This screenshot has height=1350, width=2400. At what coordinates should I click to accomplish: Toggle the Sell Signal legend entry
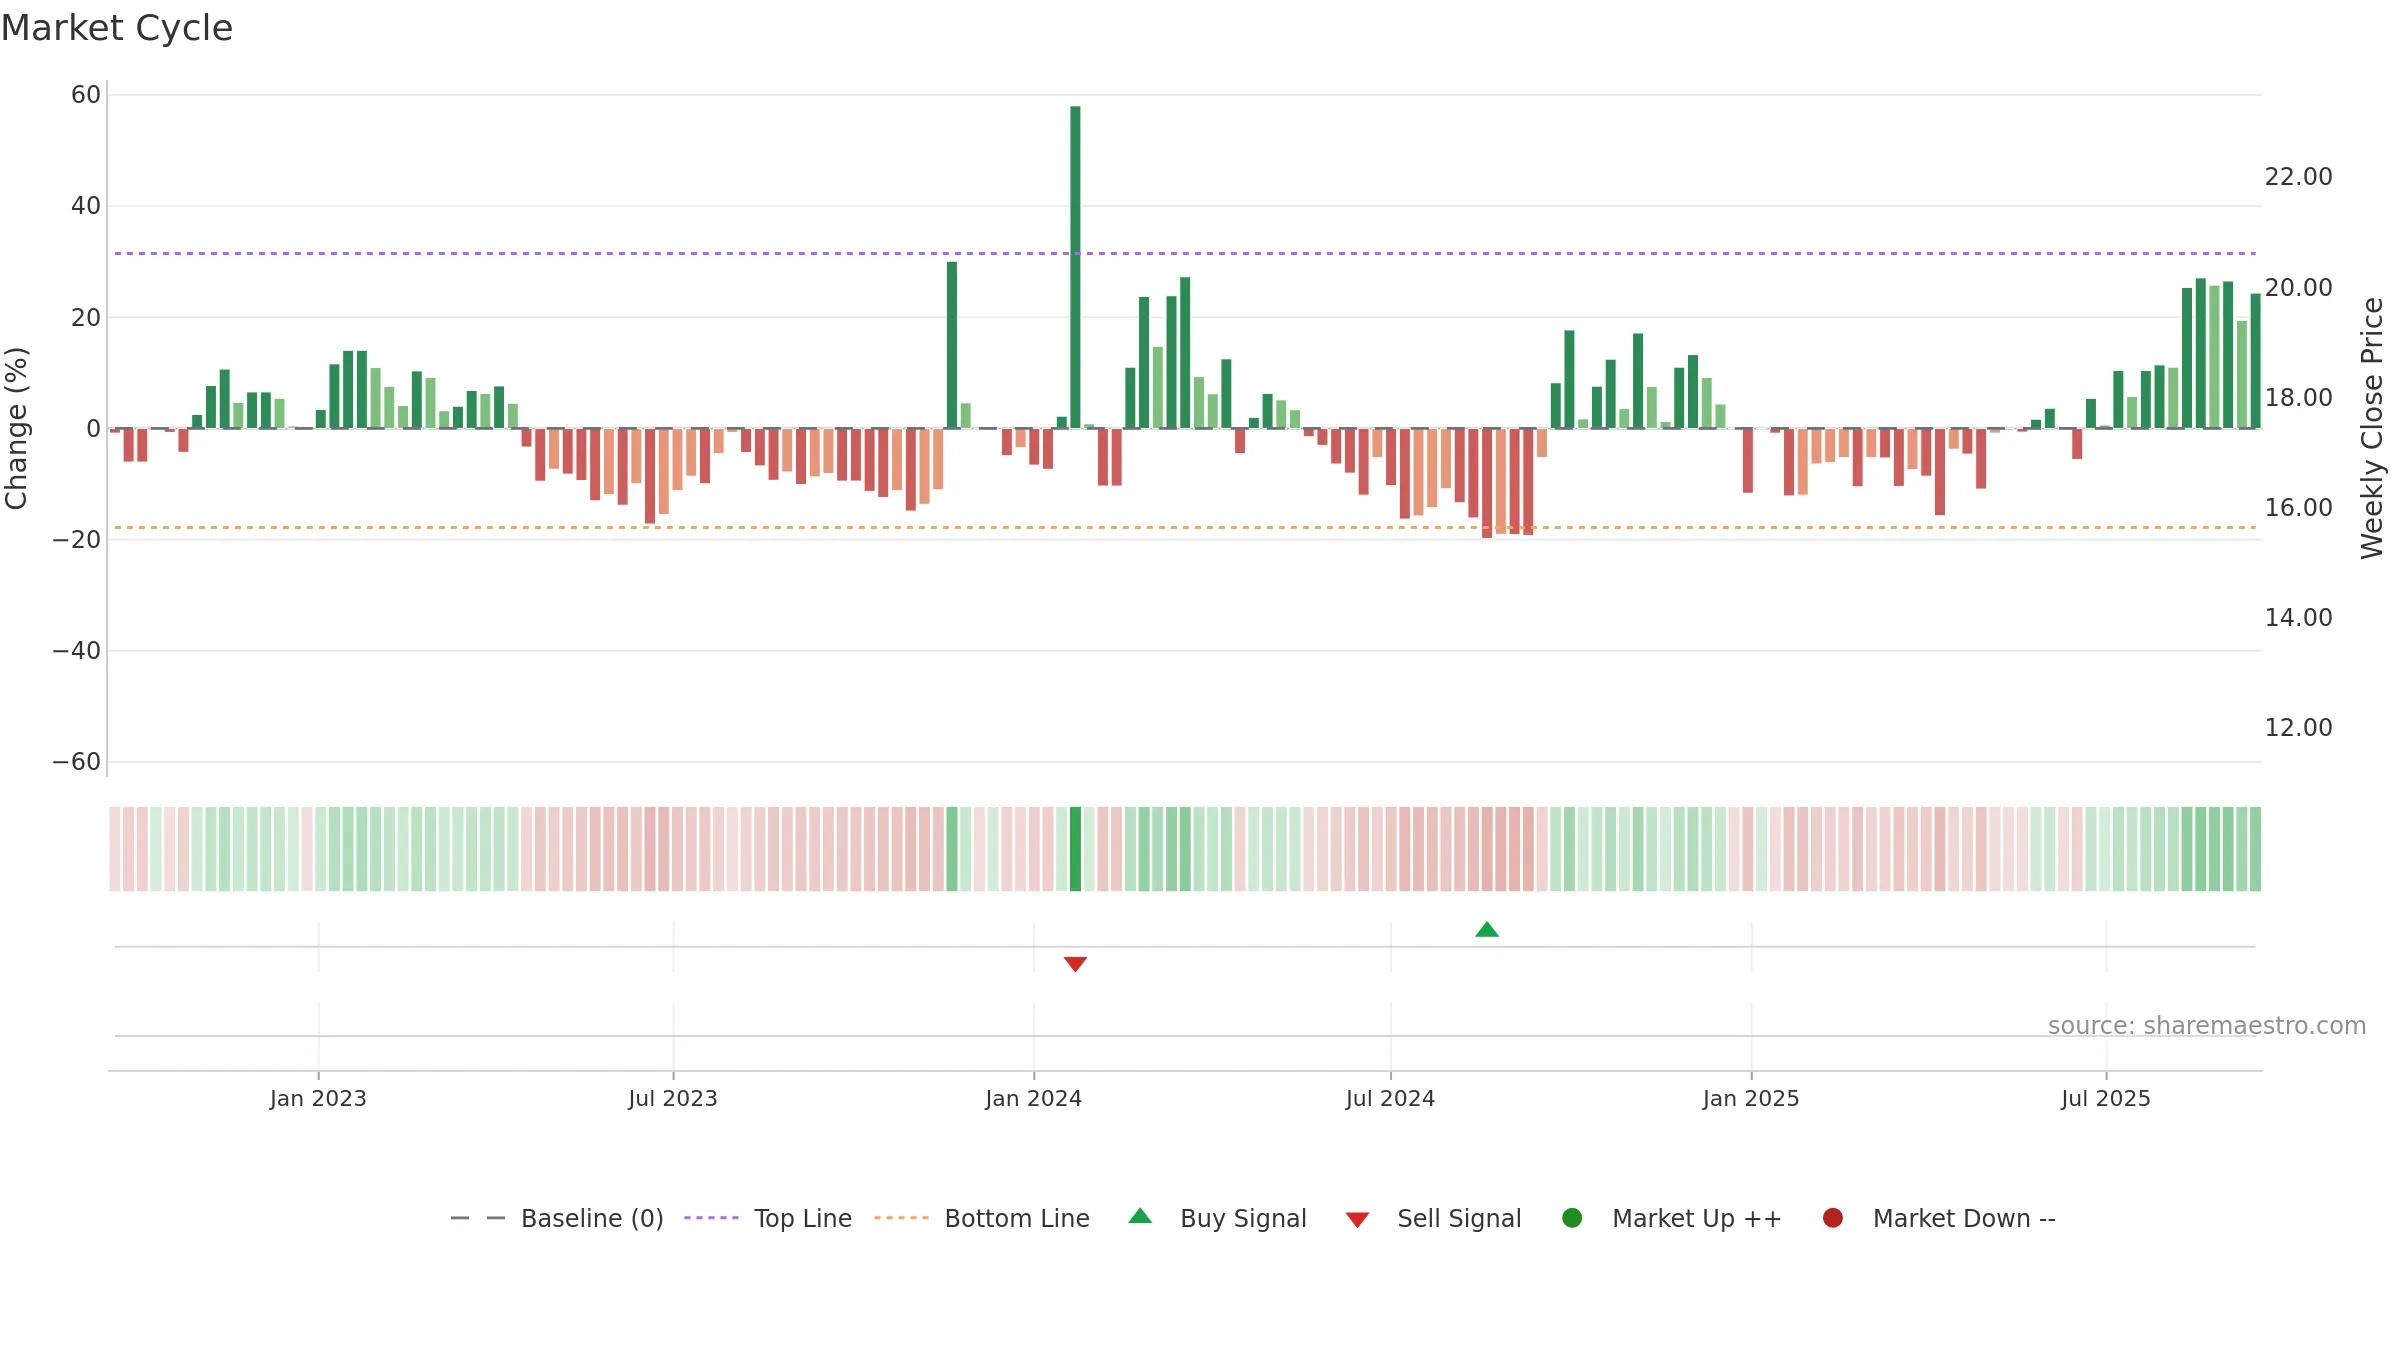pos(1433,1218)
